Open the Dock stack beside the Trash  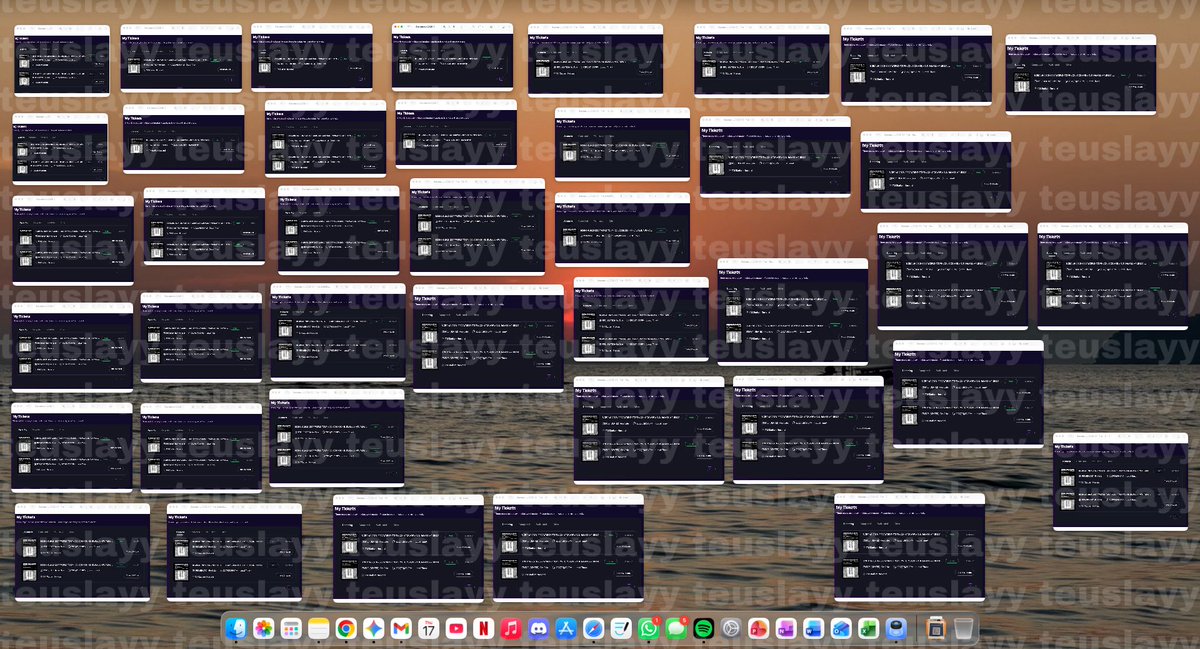936,628
